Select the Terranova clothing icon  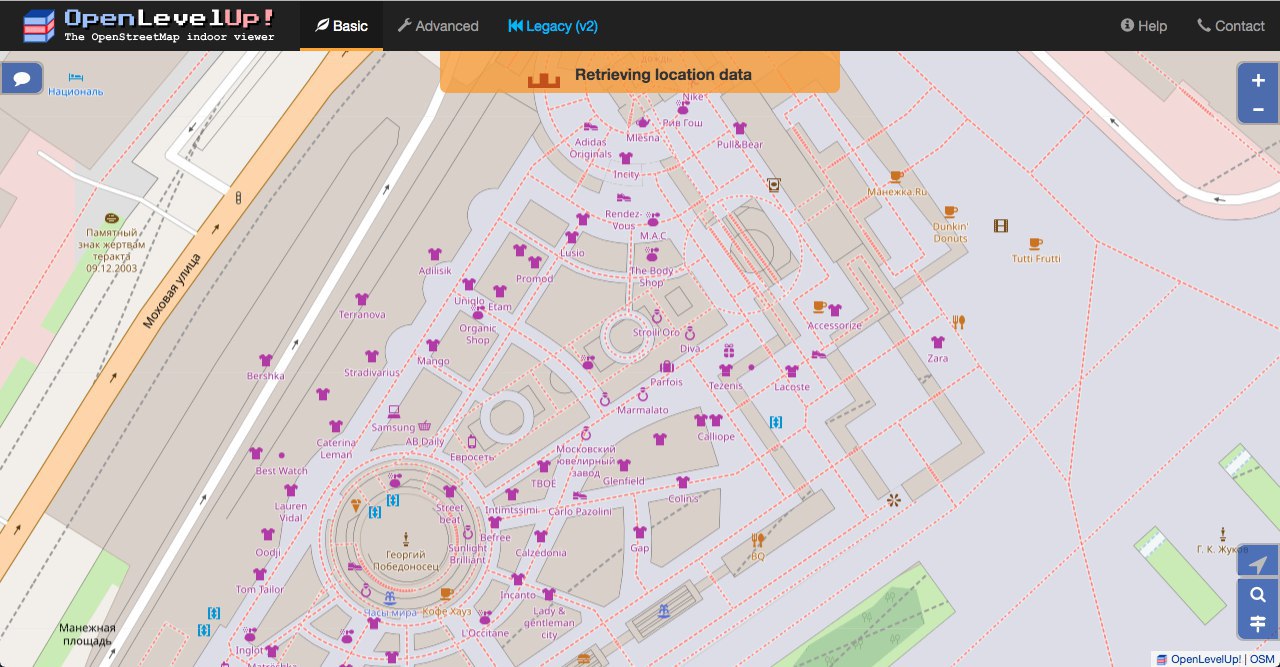click(361, 299)
